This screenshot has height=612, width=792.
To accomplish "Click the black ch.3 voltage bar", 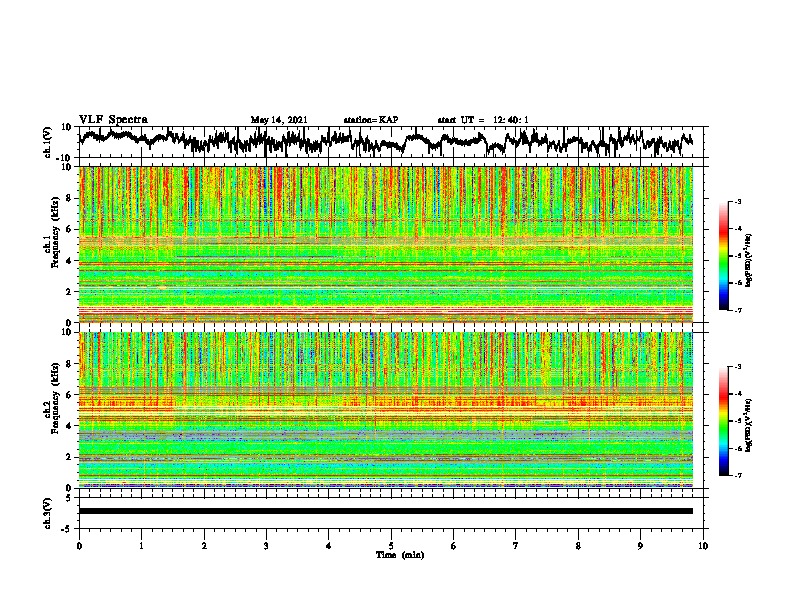I will 386,511.
